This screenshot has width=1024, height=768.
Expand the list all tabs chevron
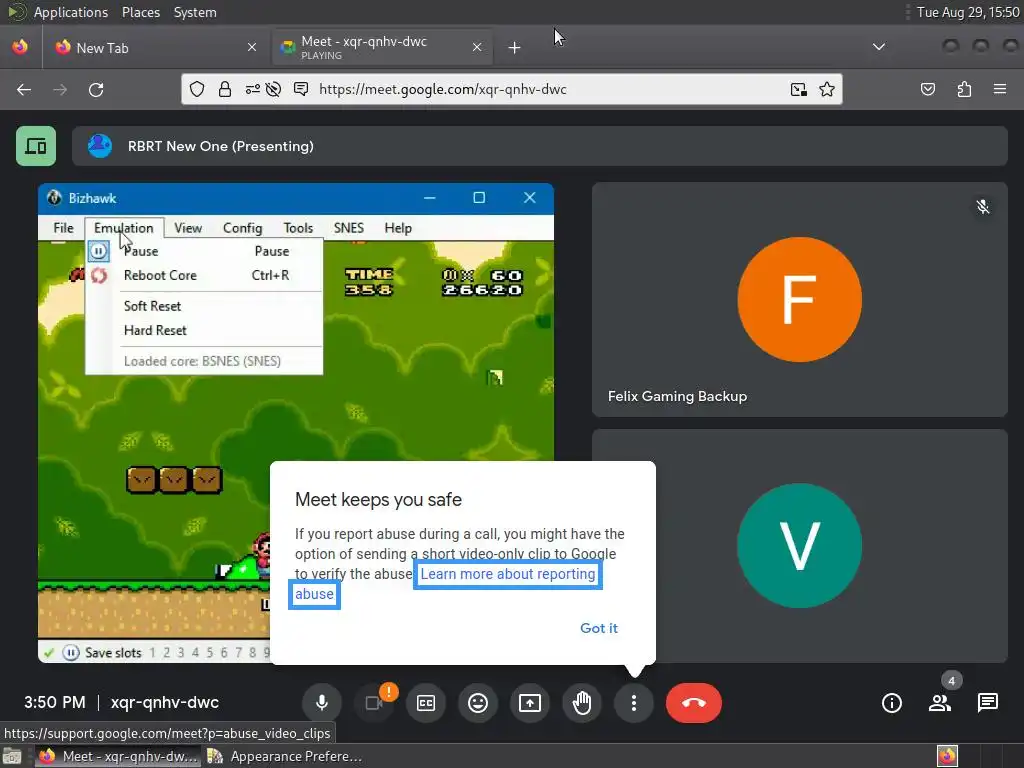879,47
